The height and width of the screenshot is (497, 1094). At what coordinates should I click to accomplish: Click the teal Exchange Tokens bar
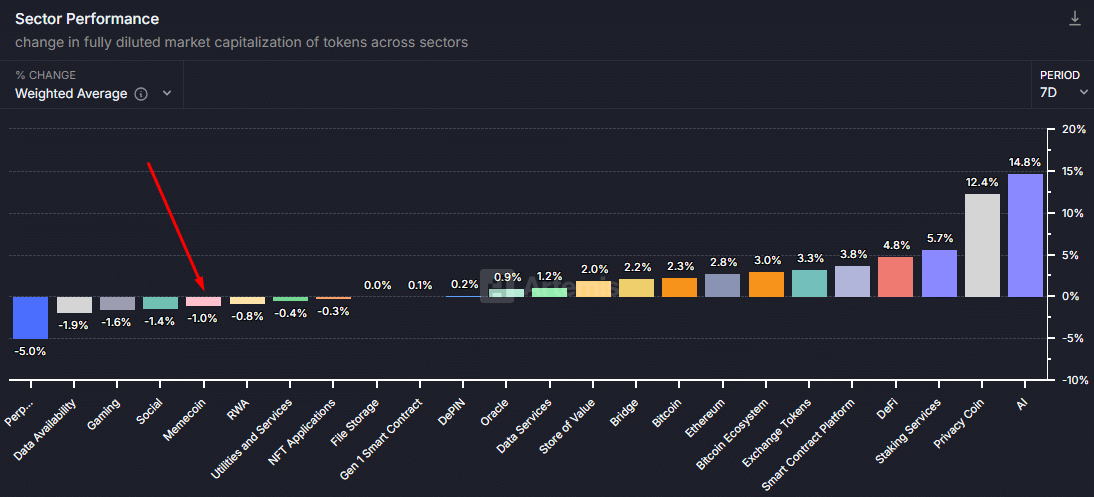pyautogui.click(x=809, y=283)
